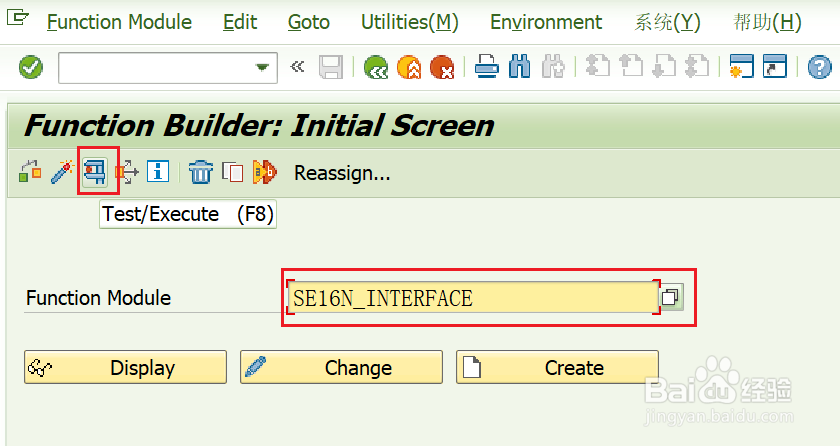
Task: Click the Function Module input field
Action: coord(470,298)
